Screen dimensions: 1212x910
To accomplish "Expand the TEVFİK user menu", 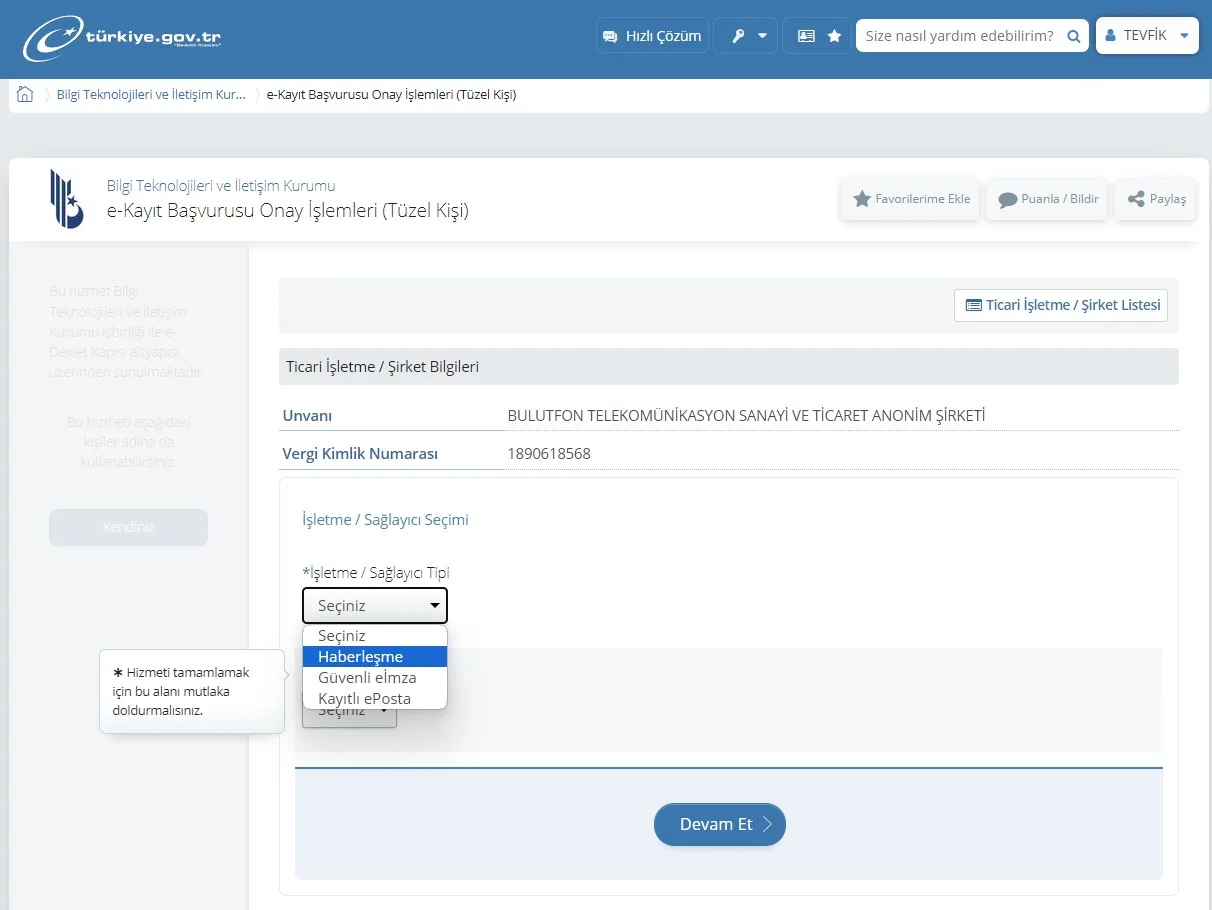I will (x=1146, y=35).
